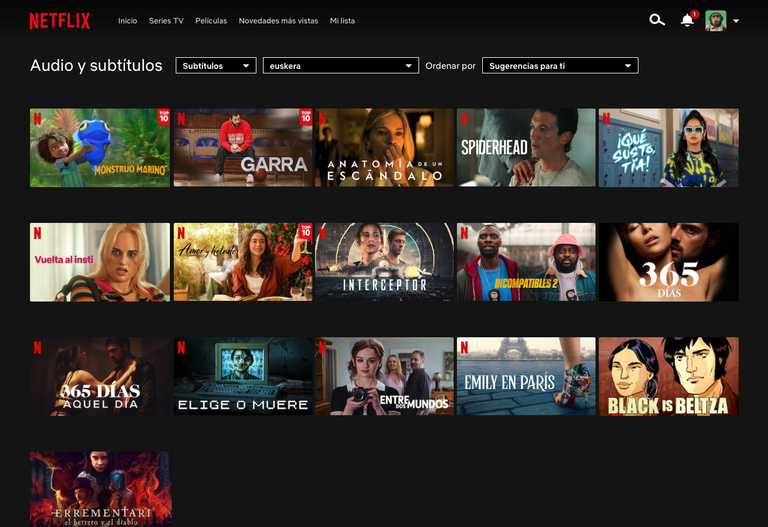Click the profile avatar picture

pyautogui.click(x=716, y=21)
